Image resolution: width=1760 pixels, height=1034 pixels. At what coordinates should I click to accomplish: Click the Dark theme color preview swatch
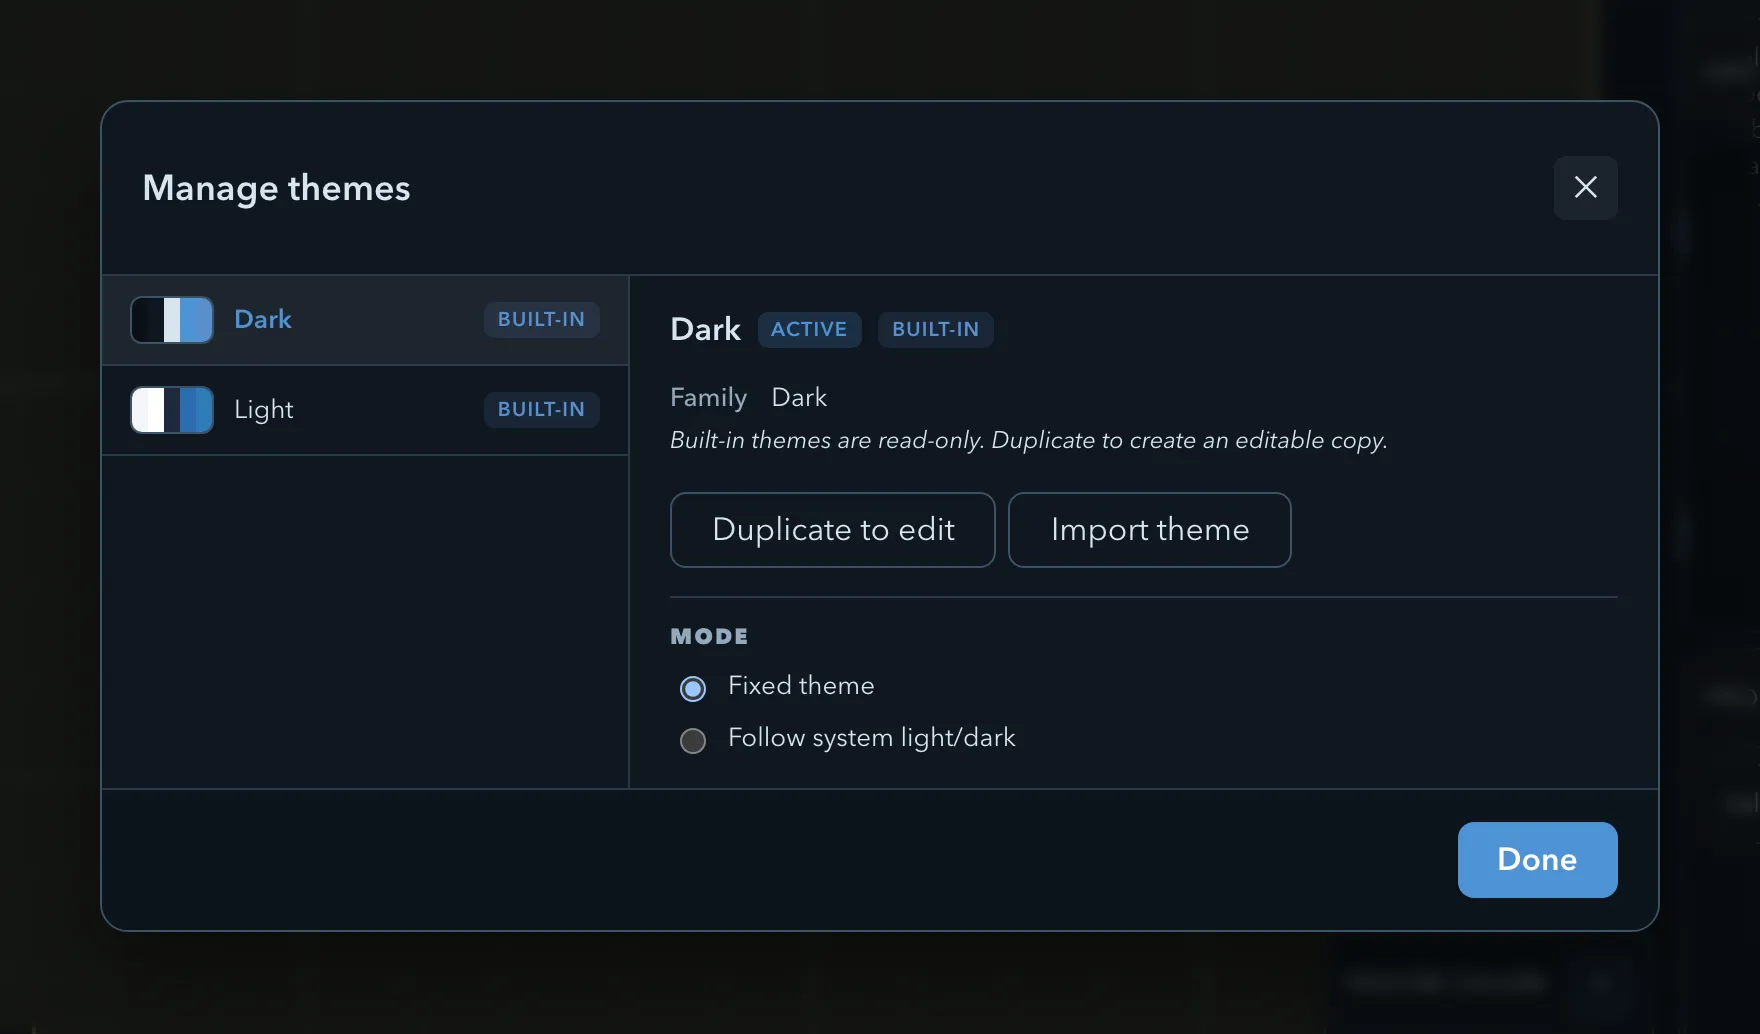point(172,320)
